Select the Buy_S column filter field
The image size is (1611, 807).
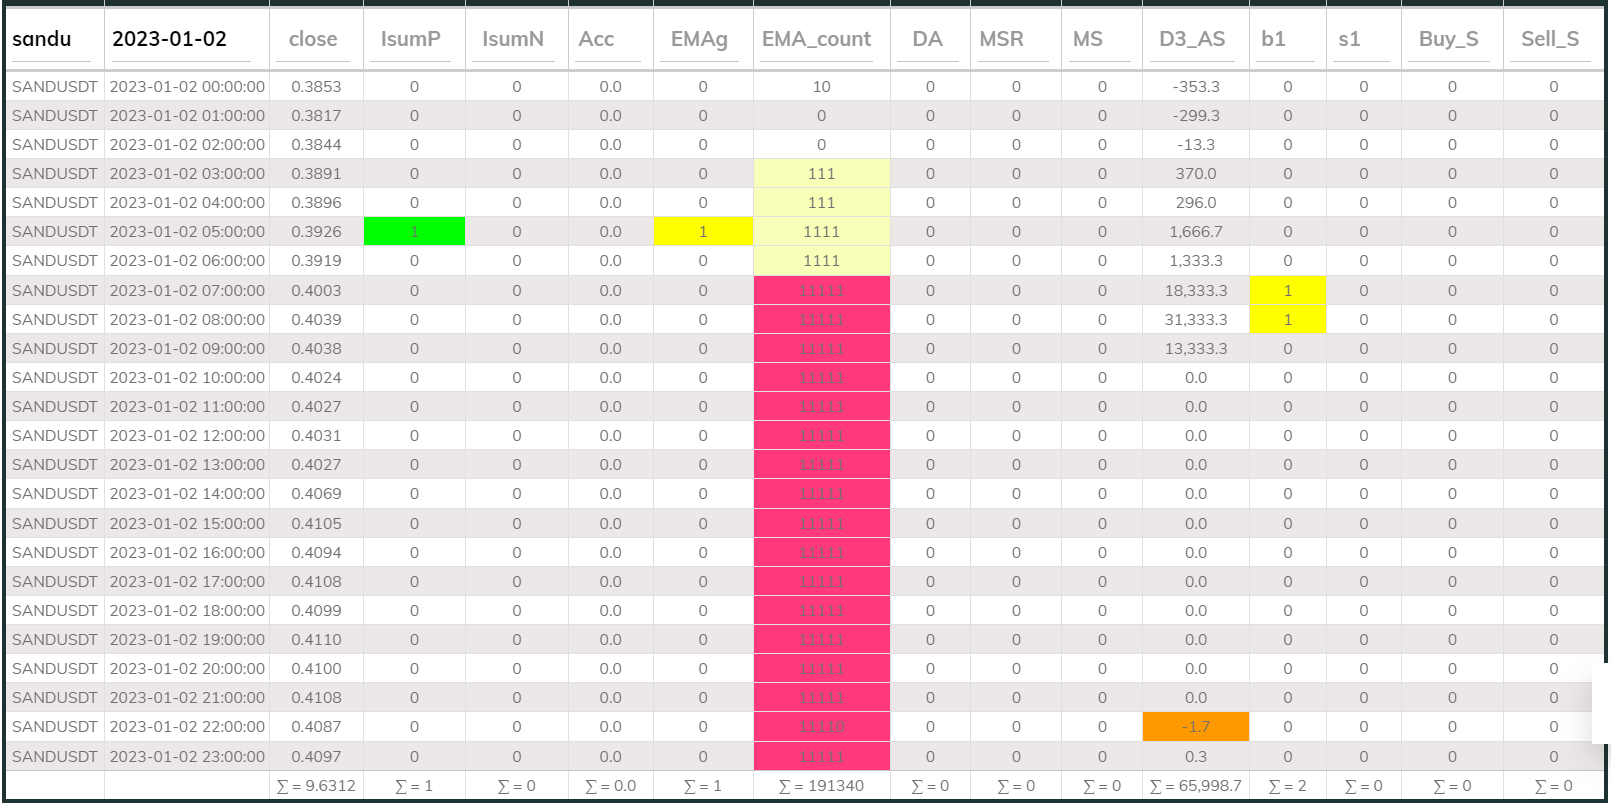[x=1448, y=40]
